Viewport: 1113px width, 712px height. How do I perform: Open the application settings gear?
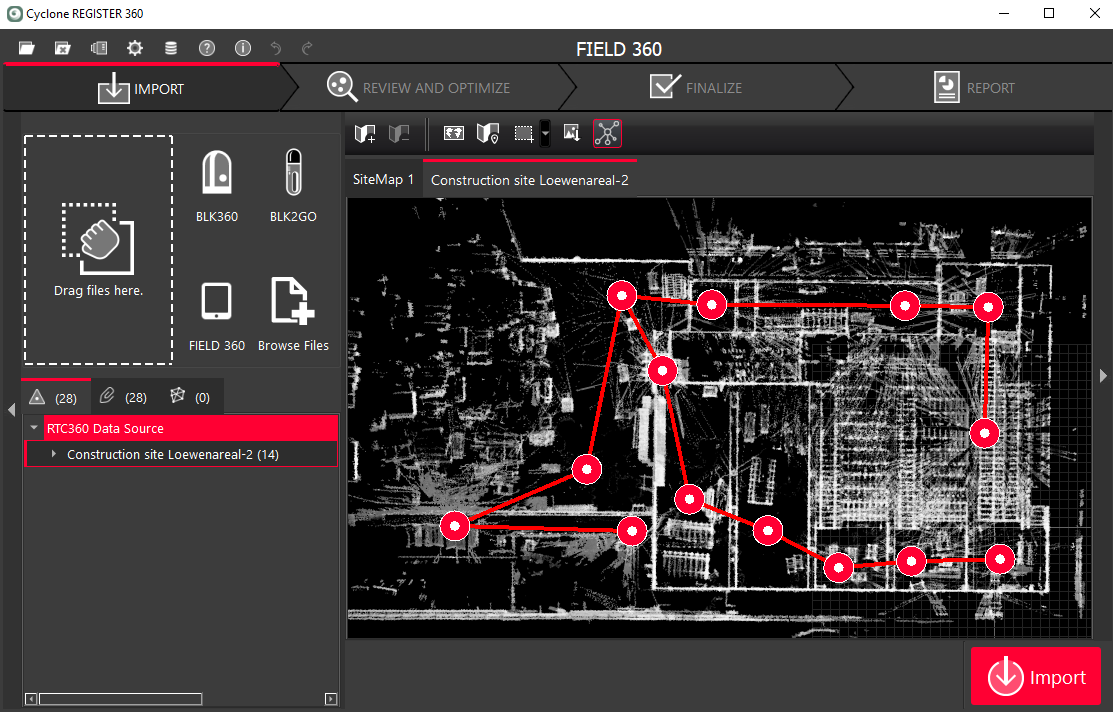click(x=135, y=47)
